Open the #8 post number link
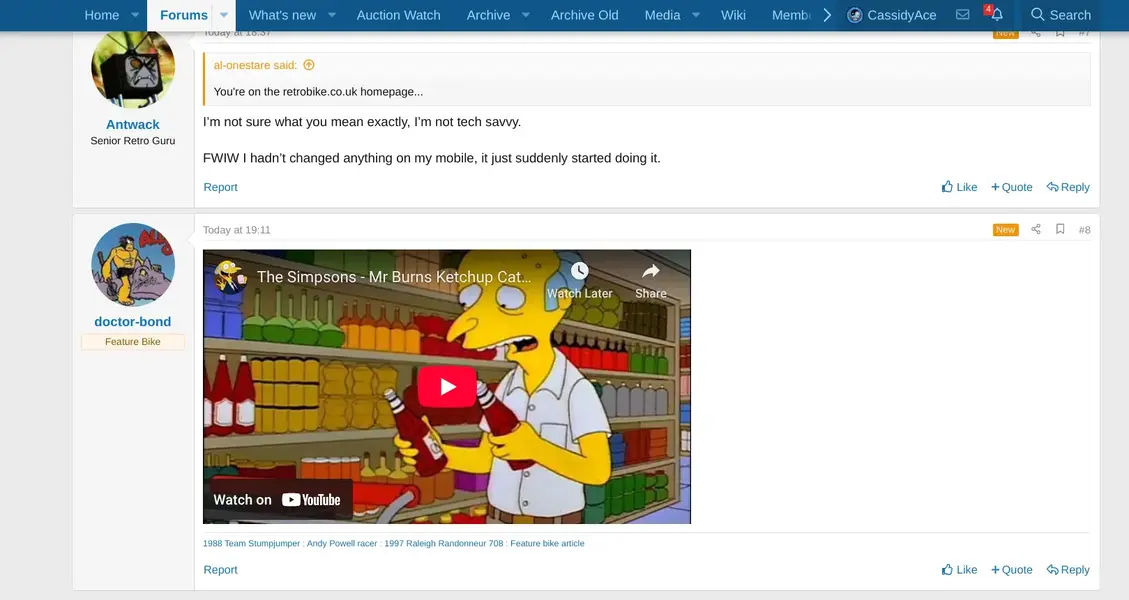The width and height of the screenshot is (1129, 600). click(x=1084, y=230)
